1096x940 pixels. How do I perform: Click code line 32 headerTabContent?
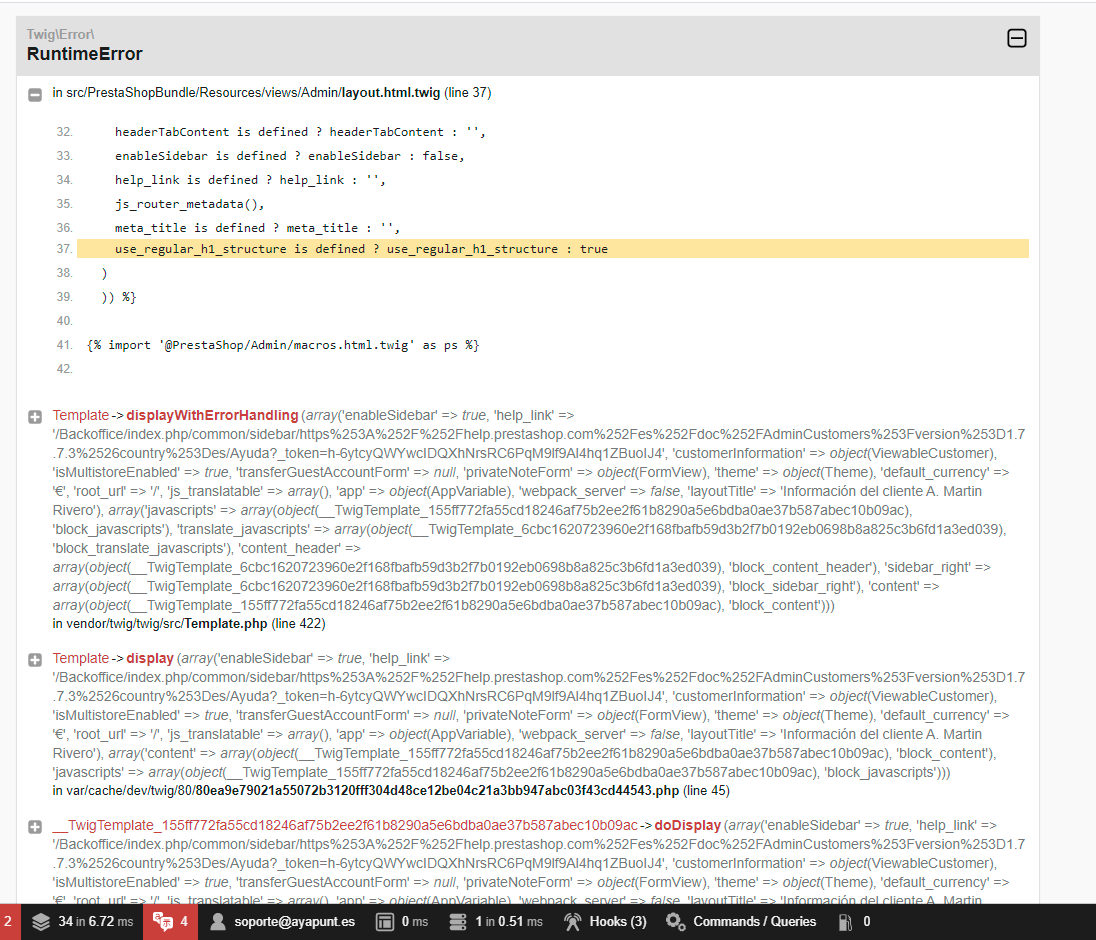pyautogui.click(x=300, y=132)
